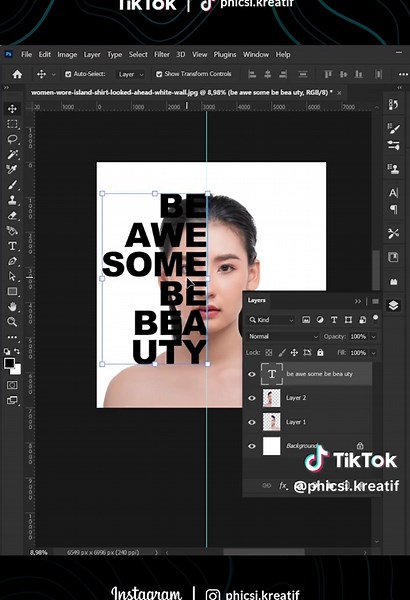Open the Normal blend mode dropdown
The image size is (410, 600).
click(x=283, y=336)
